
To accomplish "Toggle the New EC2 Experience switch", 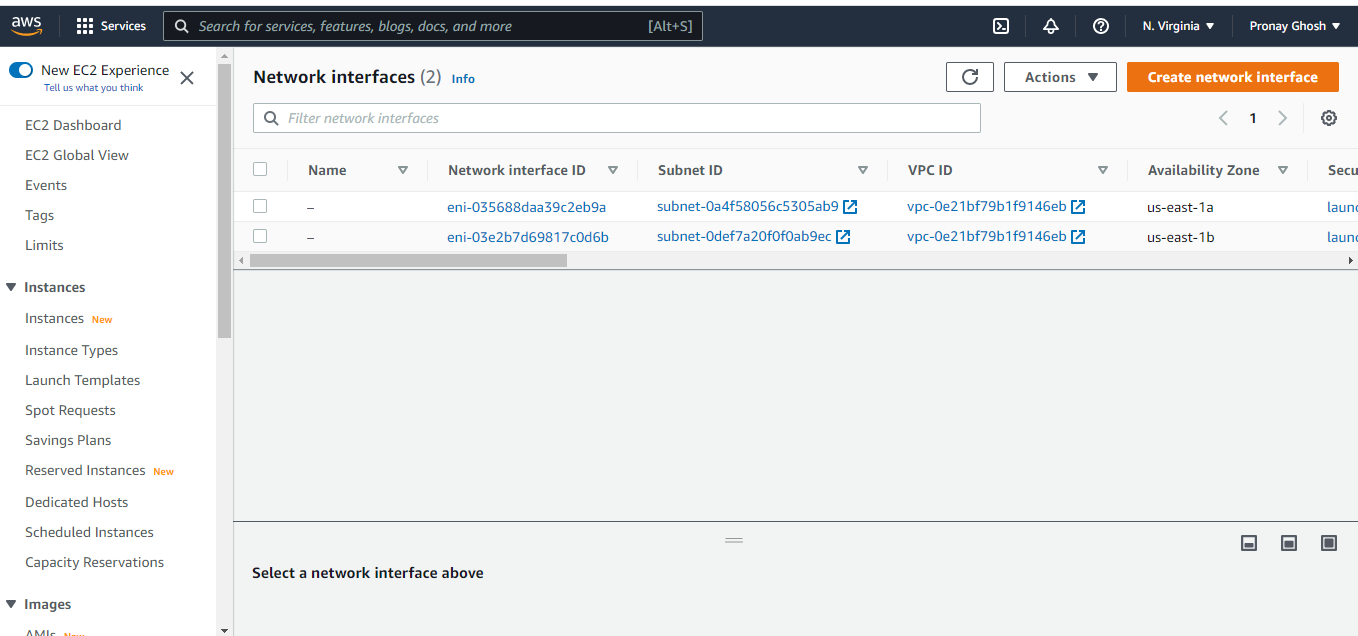I will click(x=21, y=70).
